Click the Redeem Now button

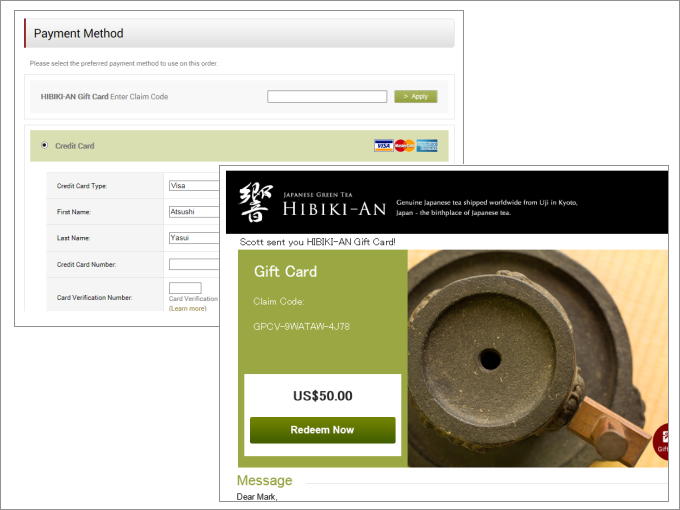click(323, 430)
